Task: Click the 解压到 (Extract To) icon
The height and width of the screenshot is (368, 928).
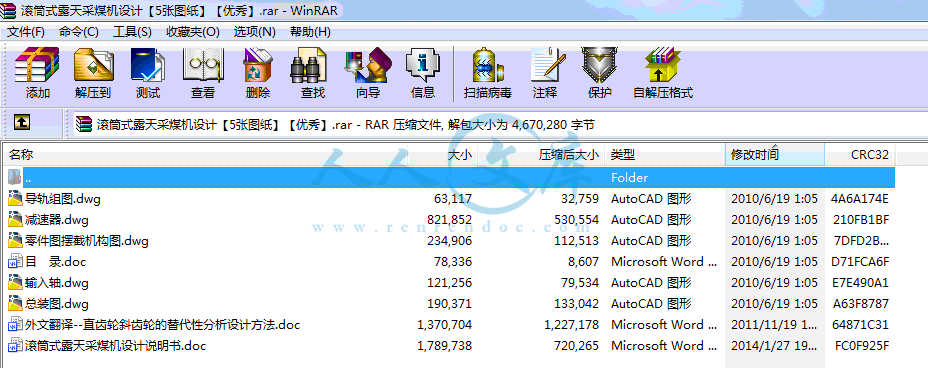Action: [x=93, y=73]
